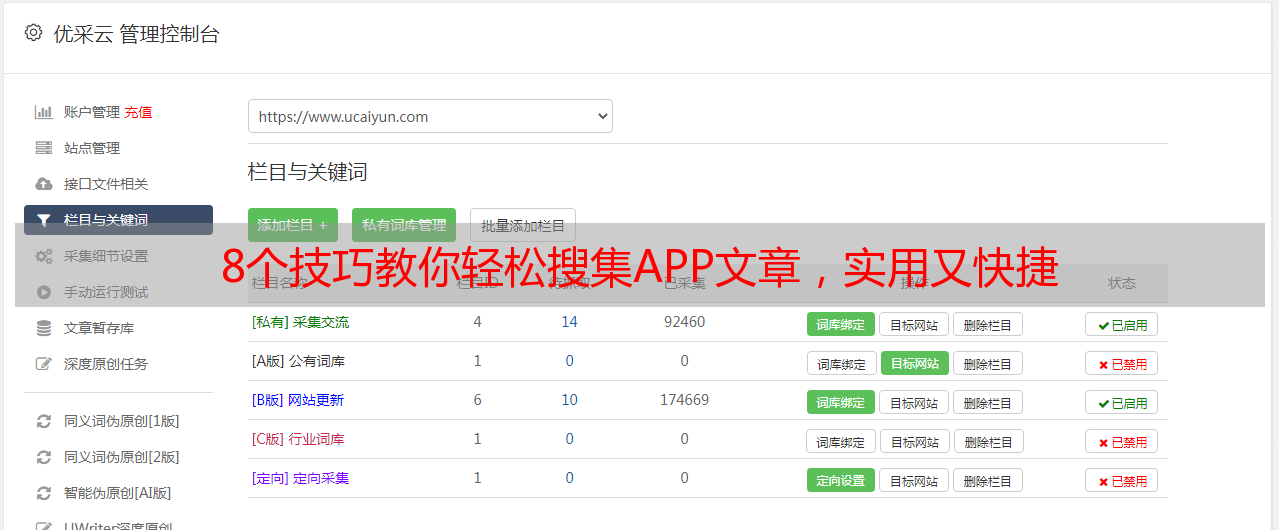Click 定向设置 for 定向采集 row

[x=841, y=480]
